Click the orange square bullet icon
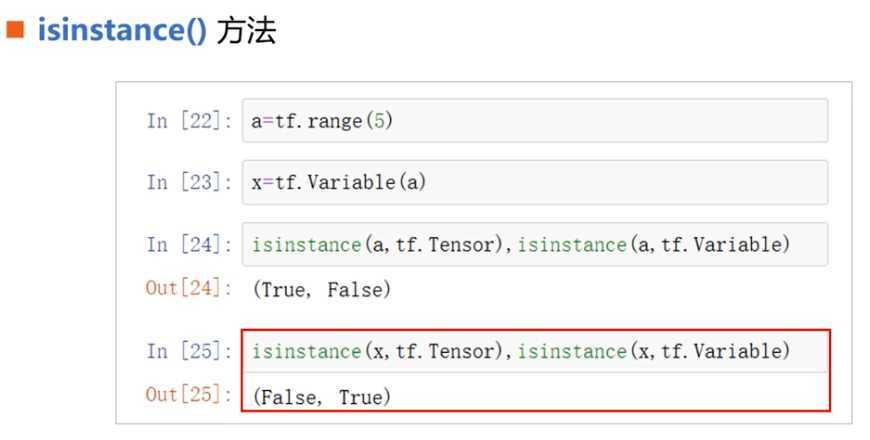This screenshot has height=440, width=870. [14, 29]
